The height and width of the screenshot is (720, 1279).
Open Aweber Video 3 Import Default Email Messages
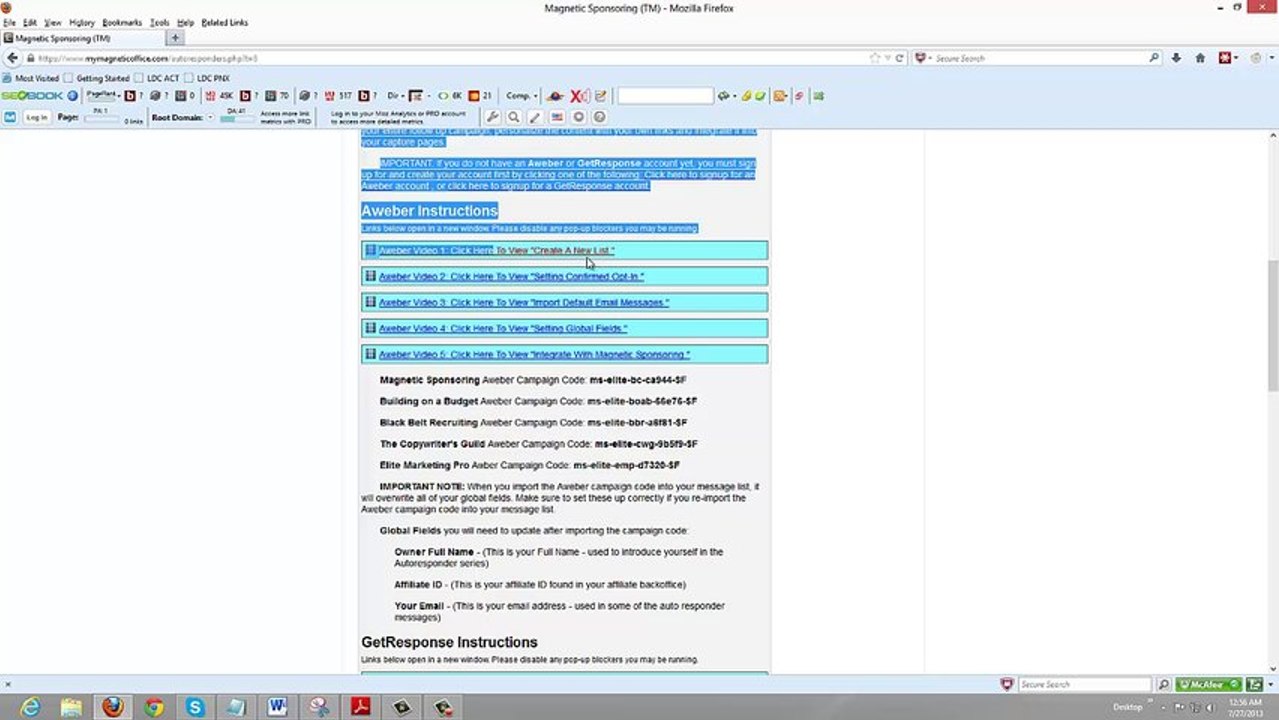524,303
